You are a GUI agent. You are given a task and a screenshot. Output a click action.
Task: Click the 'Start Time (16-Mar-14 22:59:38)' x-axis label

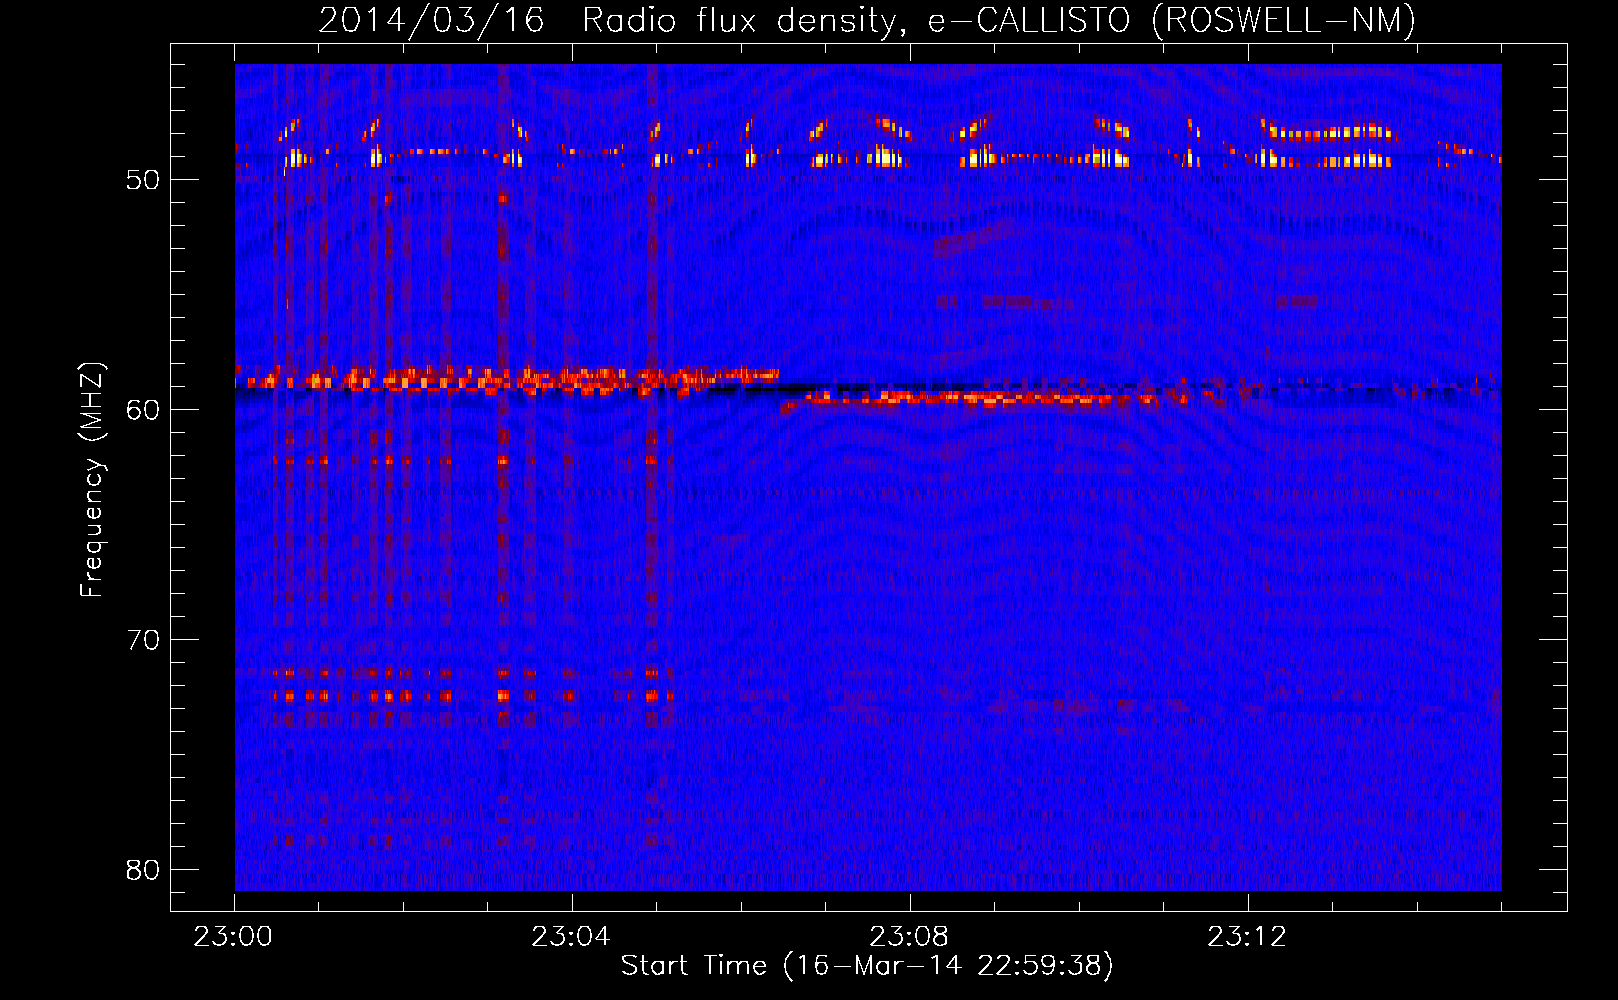(866, 966)
